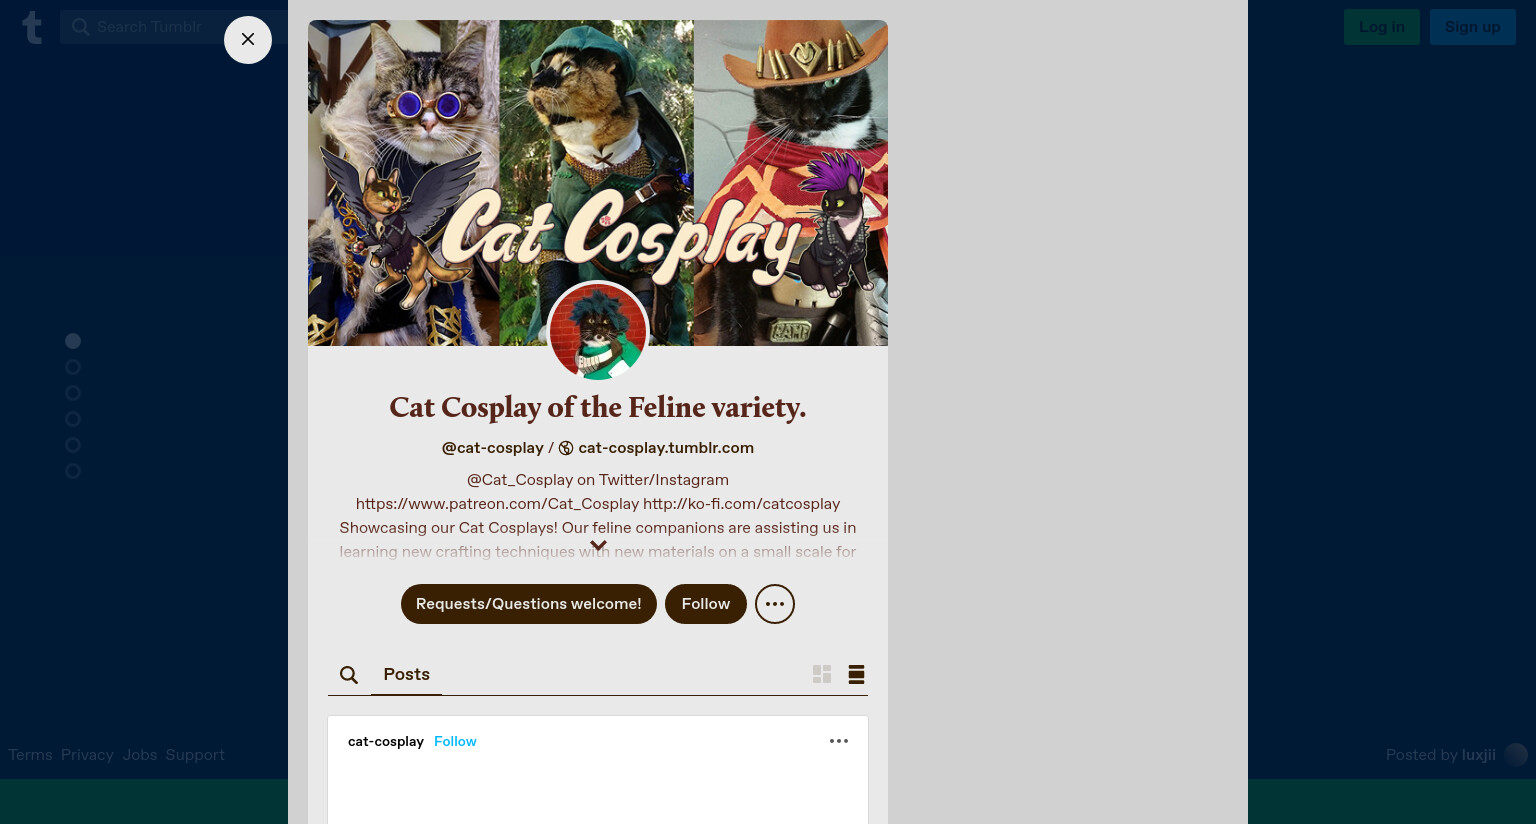1536x824 pixels.
Task: Switch to grid view layout icon
Action: pyautogui.click(x=822, y=674)
